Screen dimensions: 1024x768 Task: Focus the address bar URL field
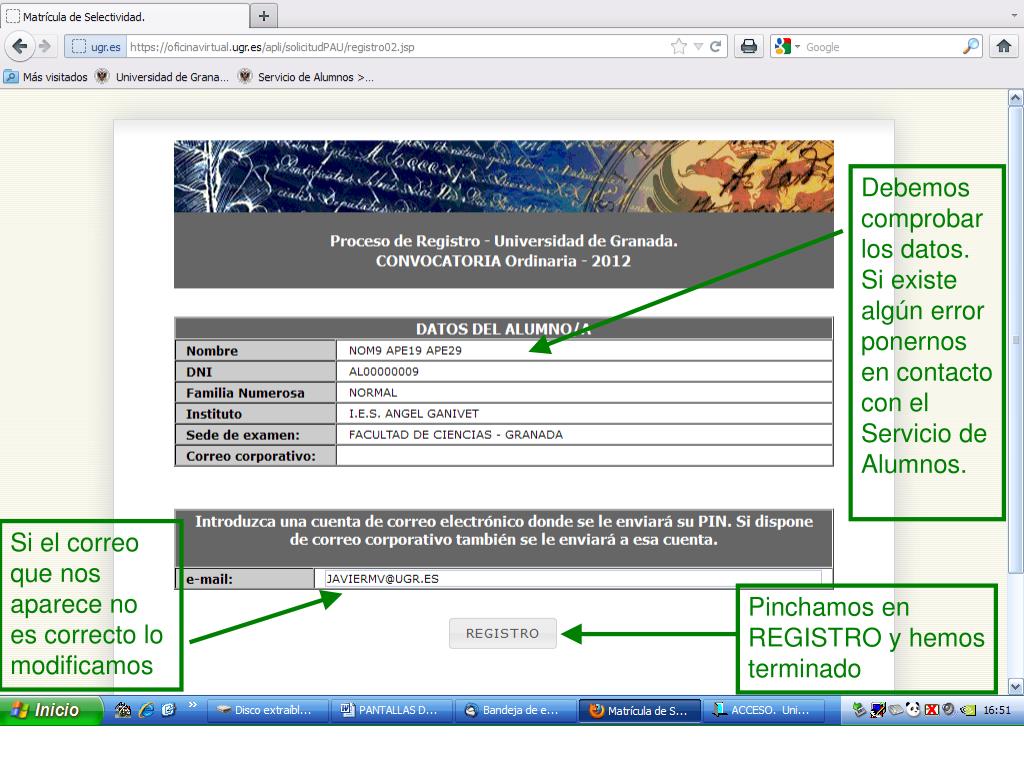[x=397, y=47]
